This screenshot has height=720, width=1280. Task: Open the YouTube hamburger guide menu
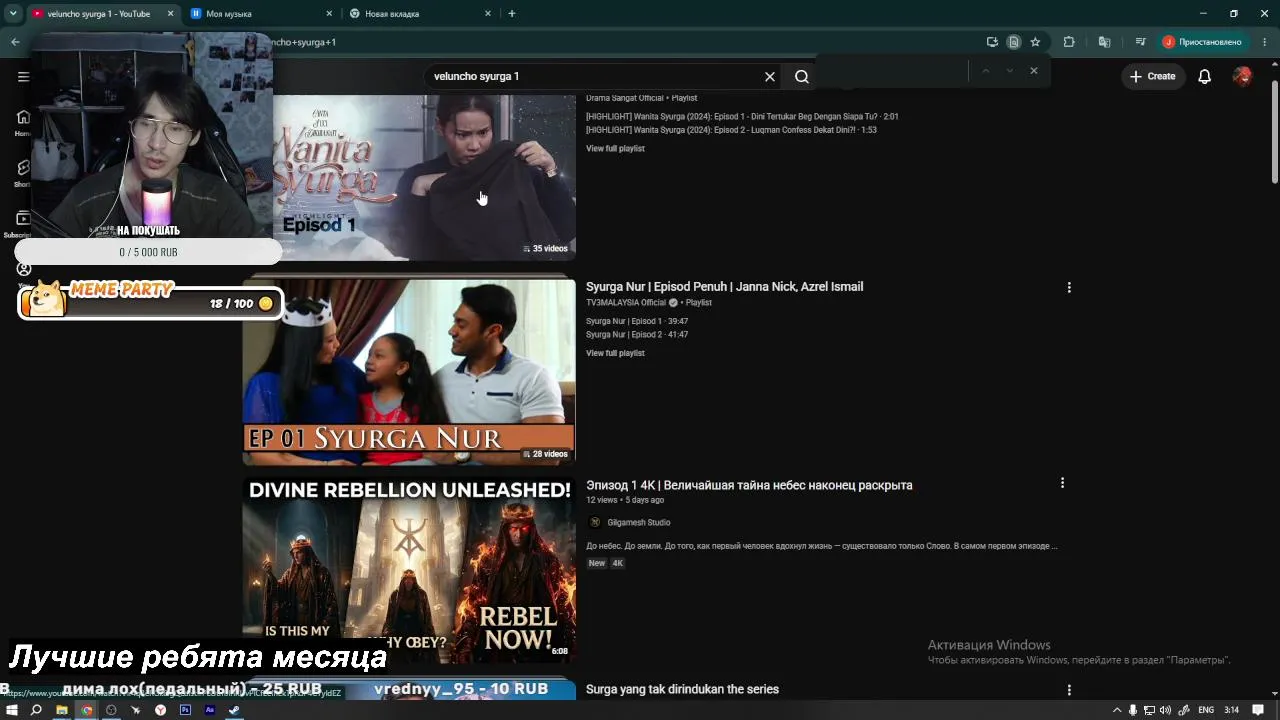click(23, 76)
